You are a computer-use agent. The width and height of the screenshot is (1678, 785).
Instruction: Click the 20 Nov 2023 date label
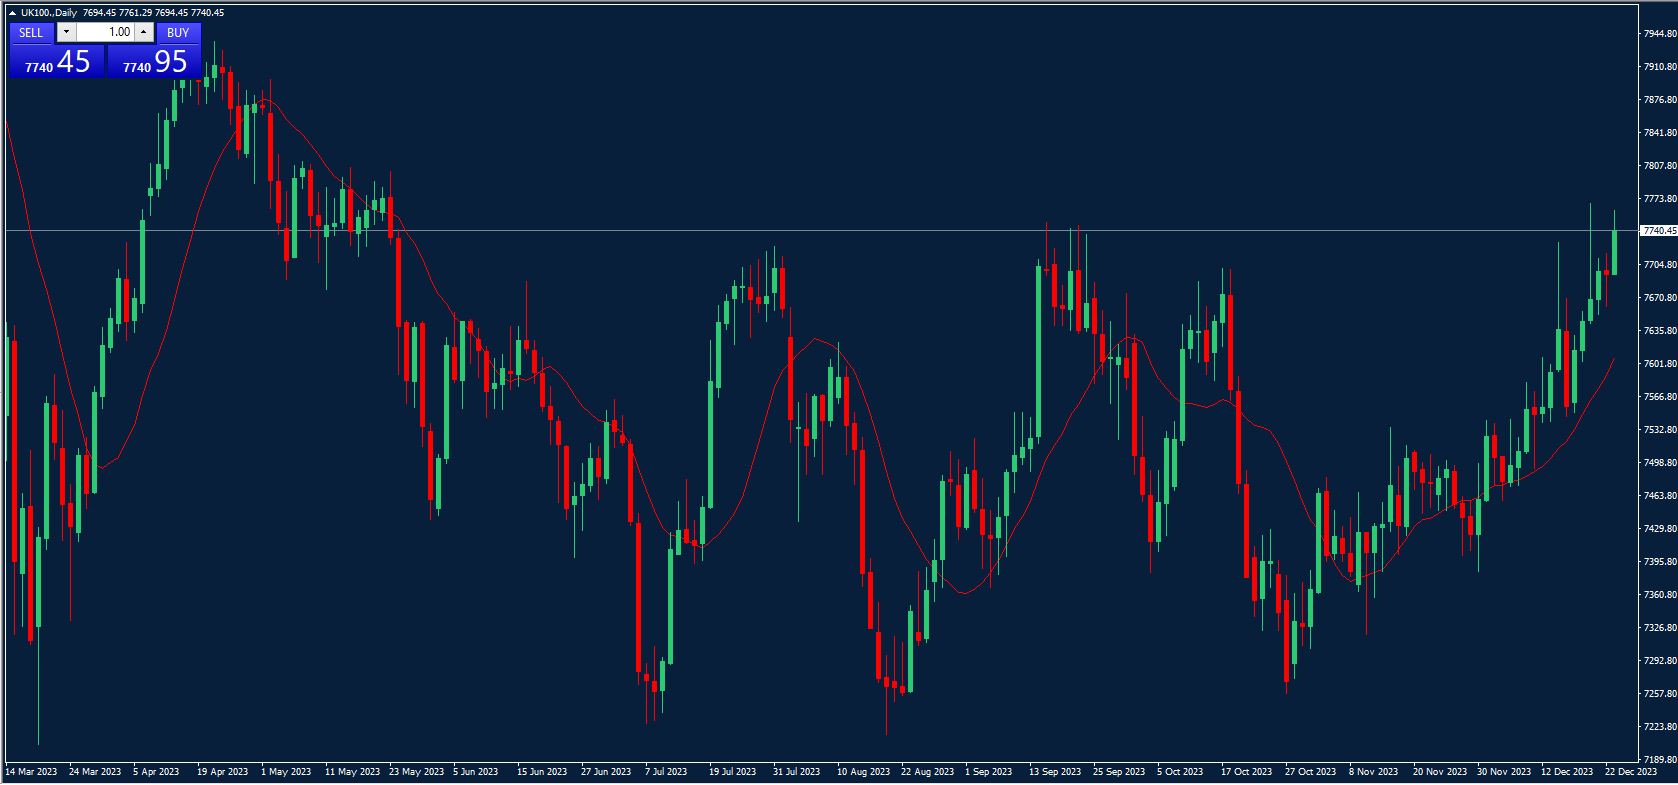point(1439,772)
